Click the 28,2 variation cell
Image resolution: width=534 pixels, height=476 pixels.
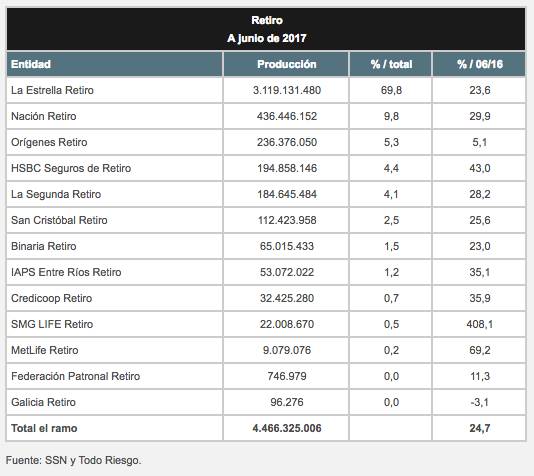[479, 194]
